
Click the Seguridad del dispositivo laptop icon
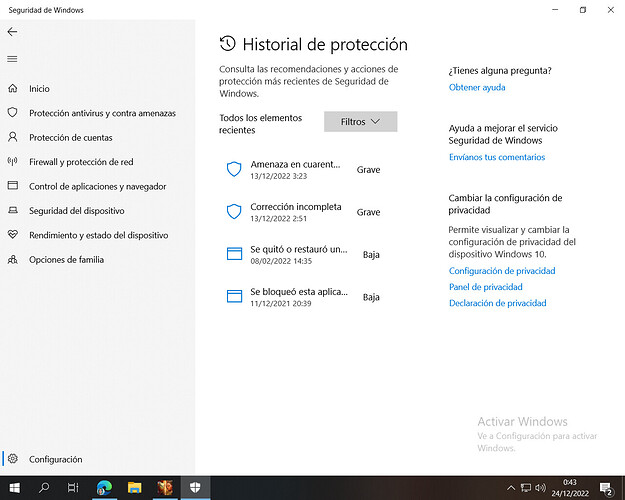(x=13, y=210)
